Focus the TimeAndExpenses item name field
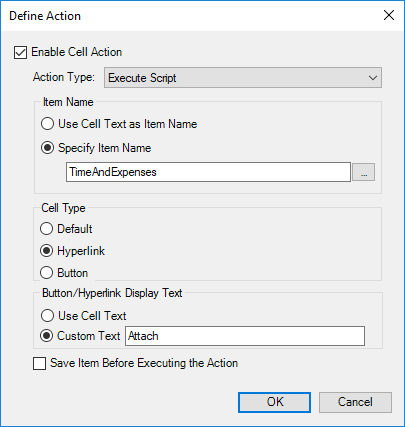Screen dimensions: 405x427 (208, 172)
